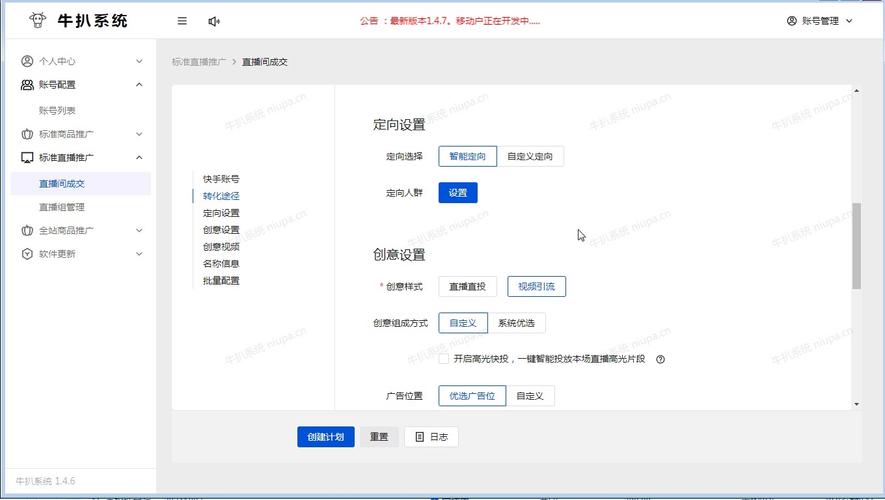Viewport: 885px width, 500px height.
Task: Click the blue 设置 button
Action: [x=458, y=192]
